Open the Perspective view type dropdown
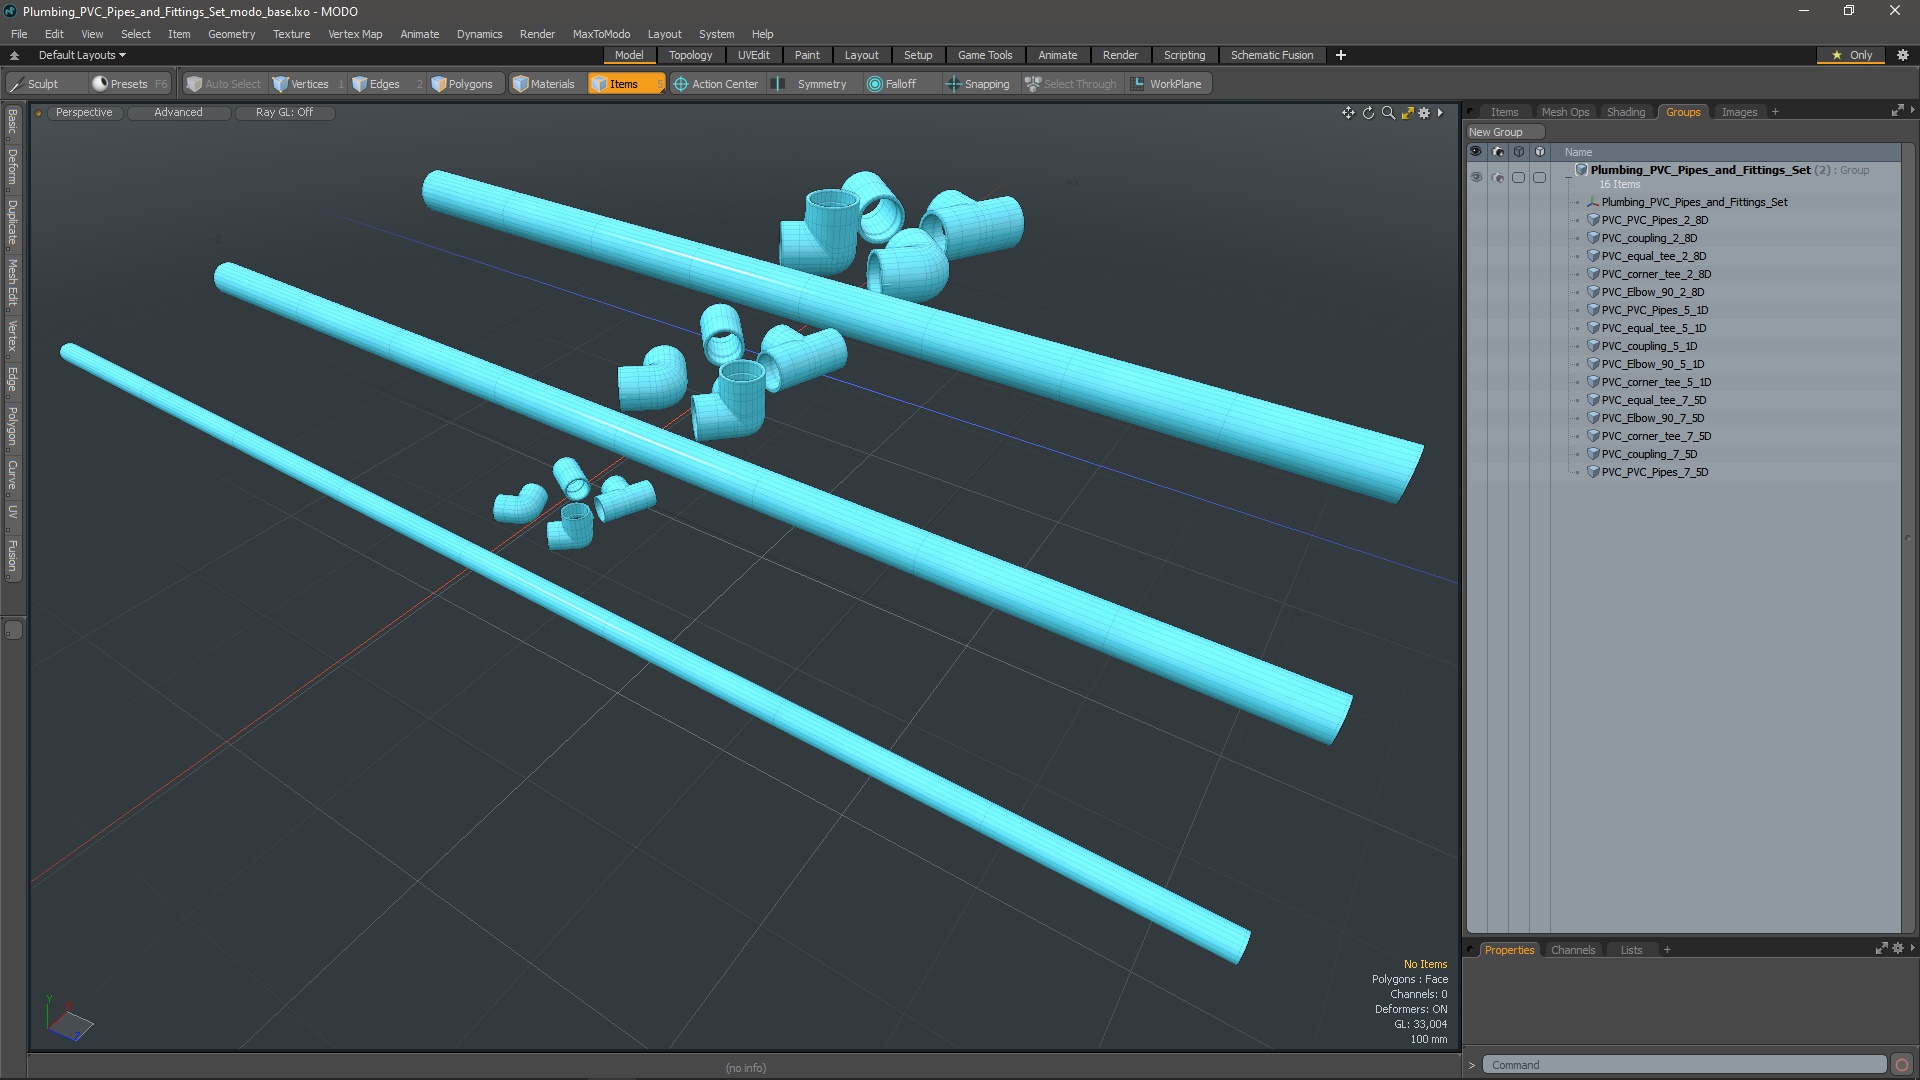This screenshot has height=1080, width=1920. click(x=84, y=112)
